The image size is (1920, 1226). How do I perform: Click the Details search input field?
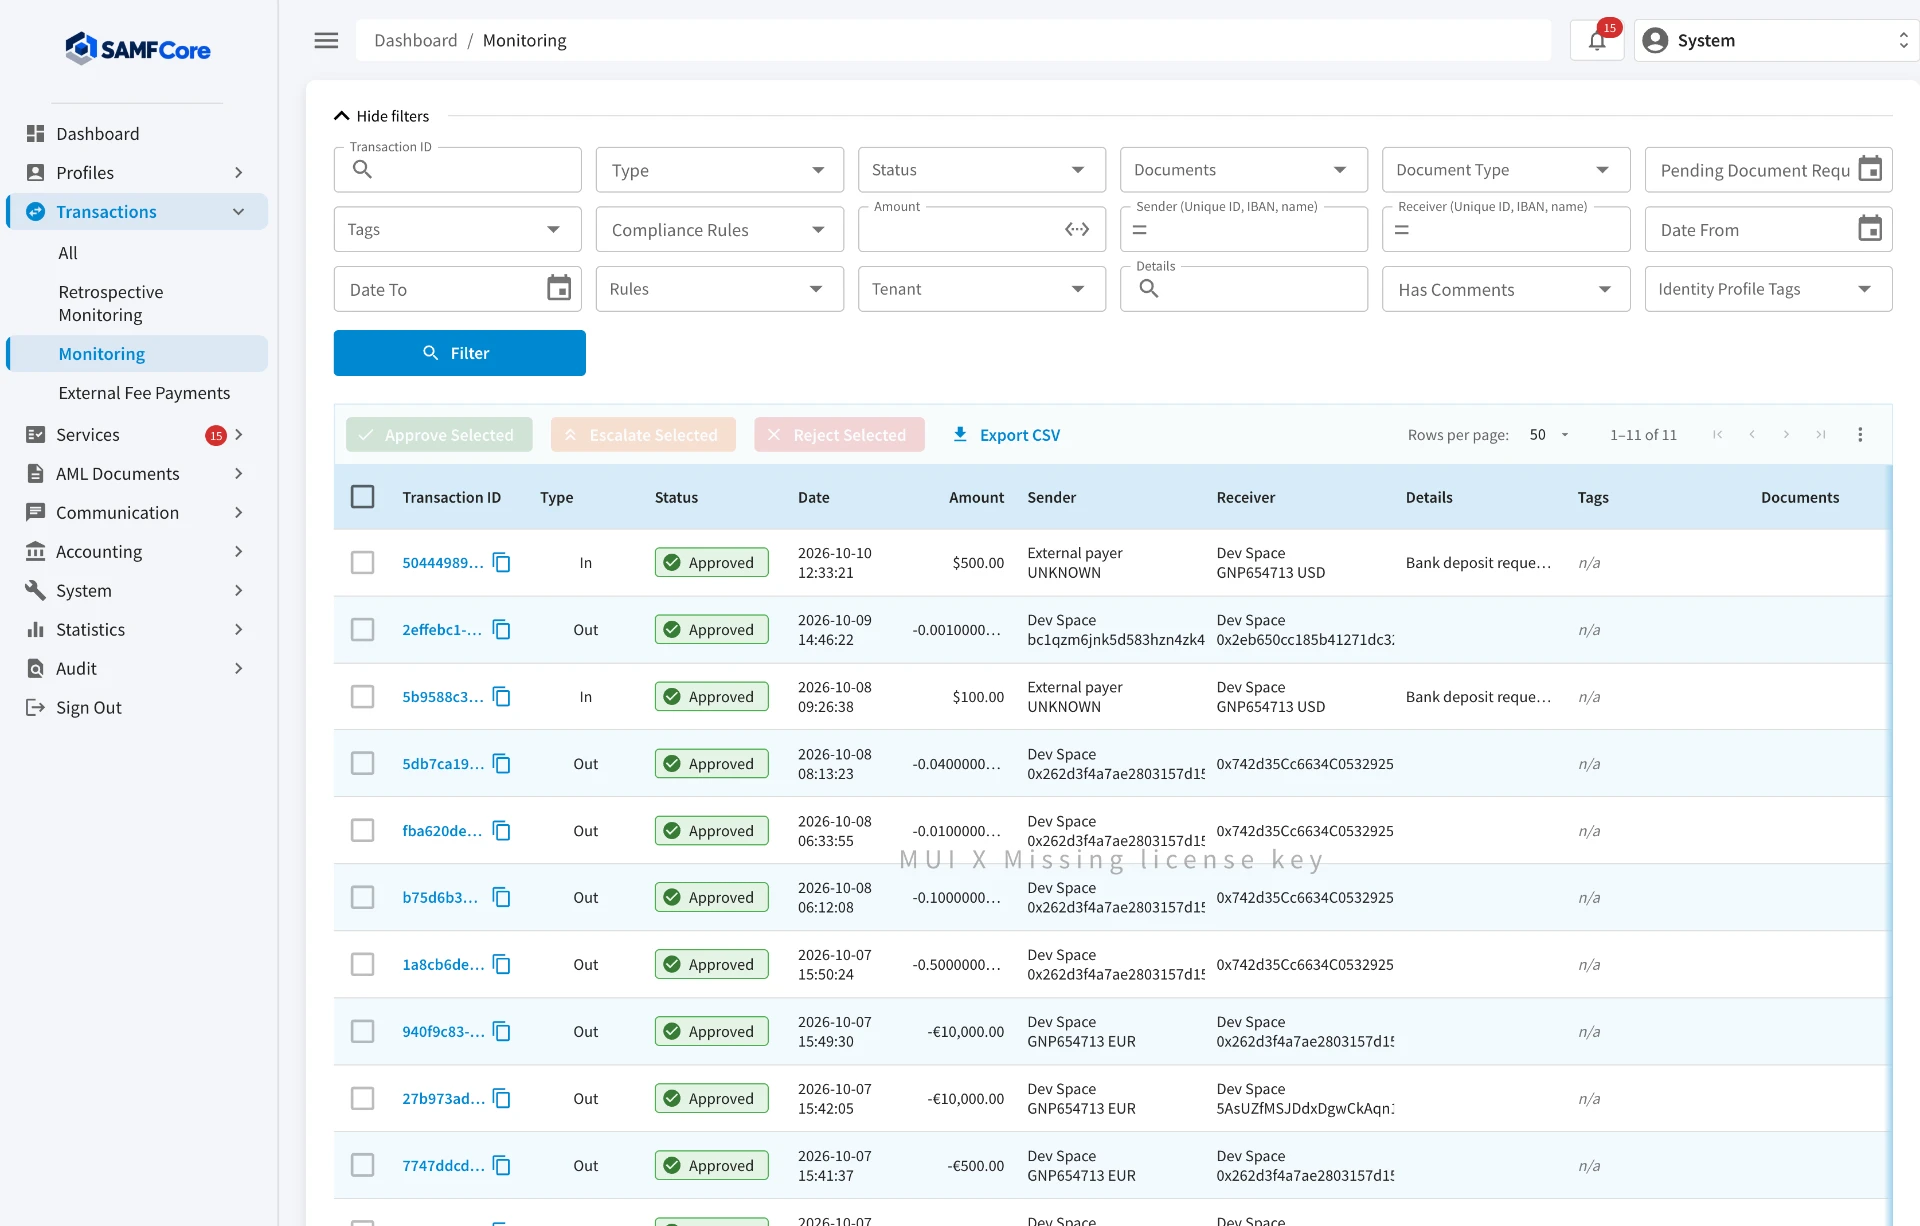point(1244,289)
